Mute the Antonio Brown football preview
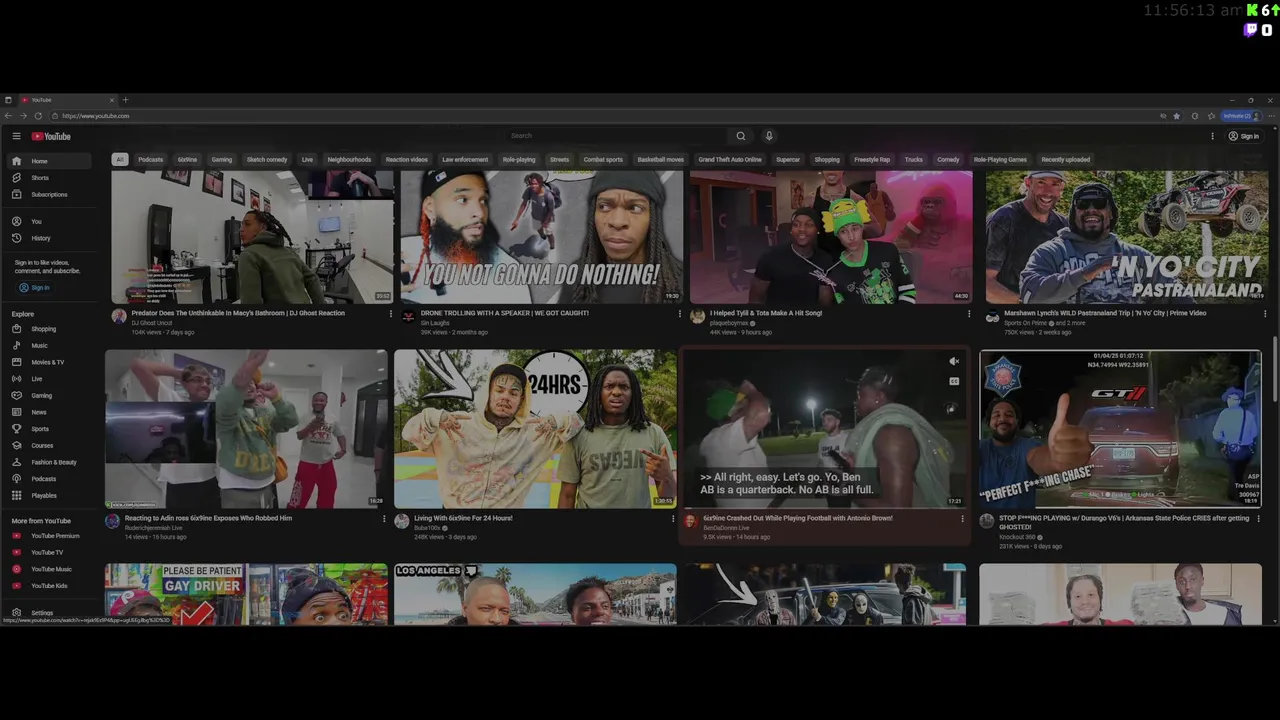This screenshot has width=1280, height=720. pyautogui.click(x=954, y=362)
